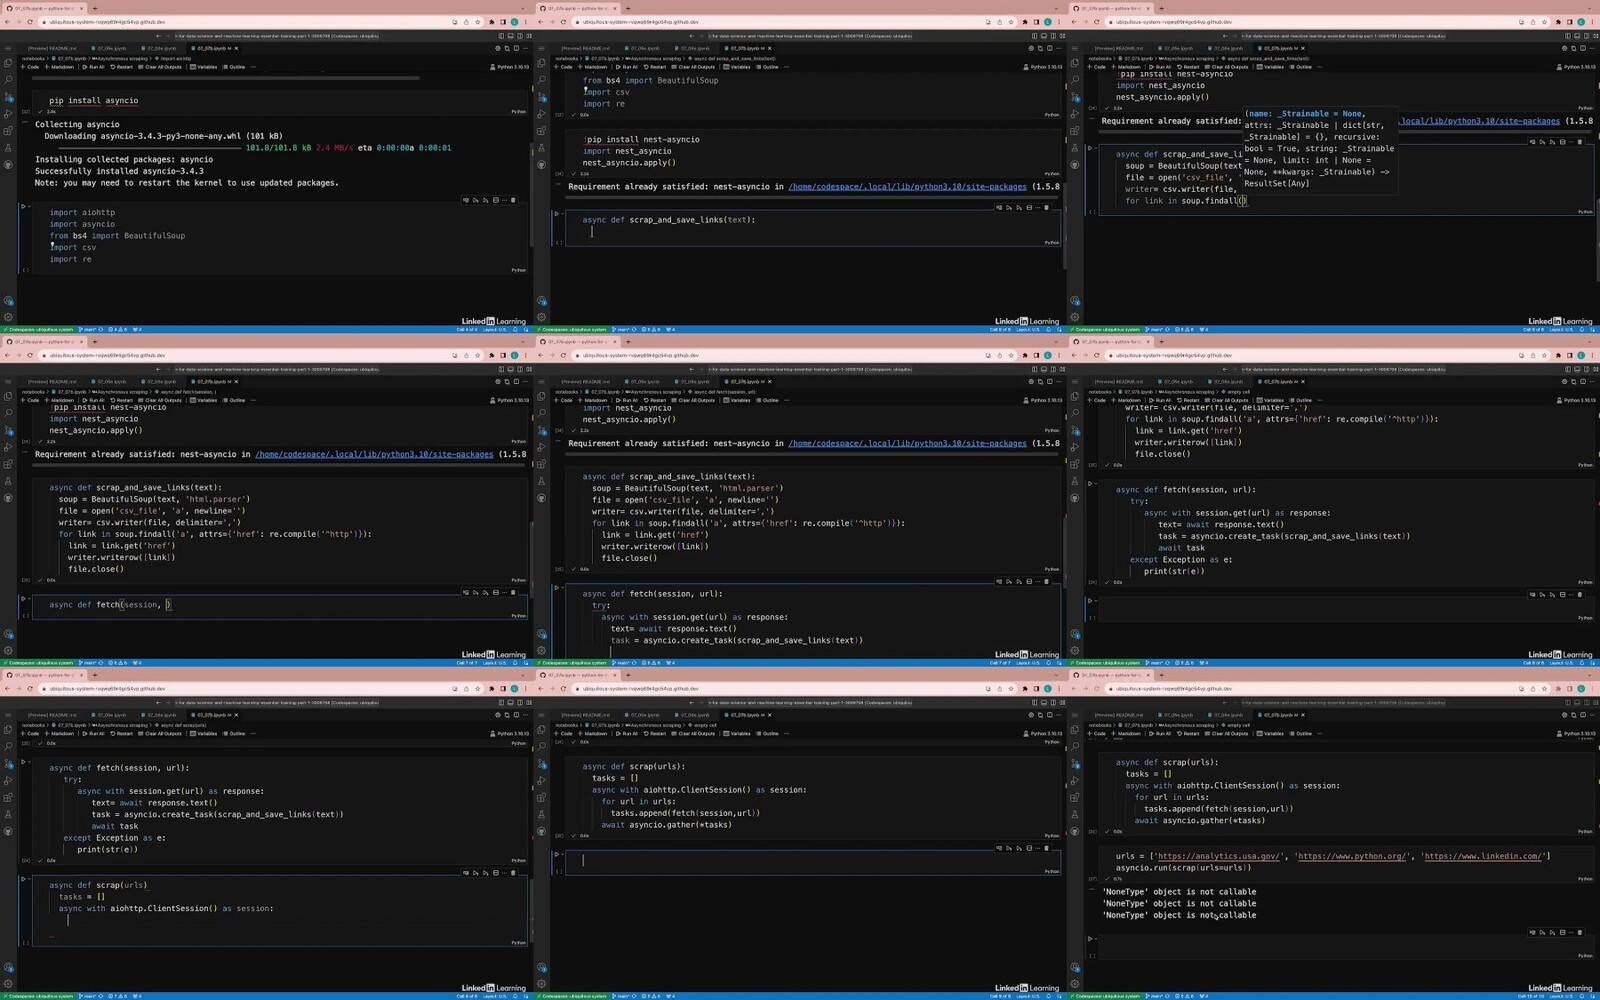
Task: Expand run options arrow beside fetch cell, middle-center frame
Action: pyautogui.click(x=562, y=588)
